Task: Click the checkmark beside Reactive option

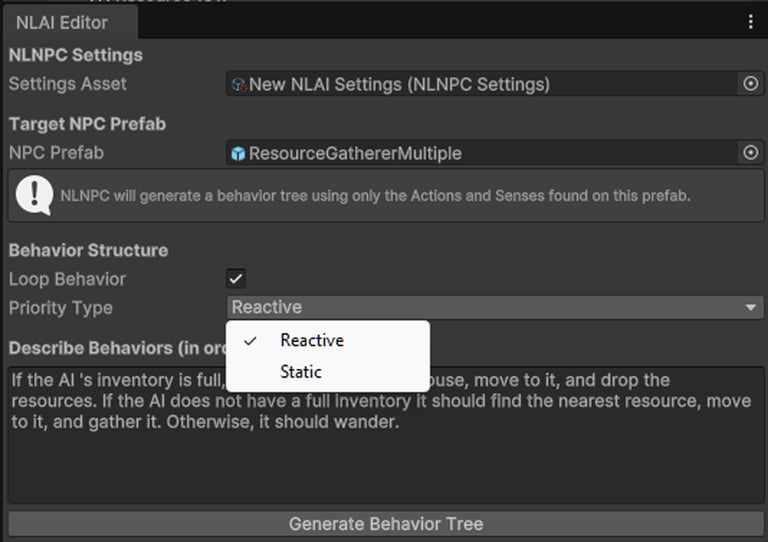Action: coord(251,341)
